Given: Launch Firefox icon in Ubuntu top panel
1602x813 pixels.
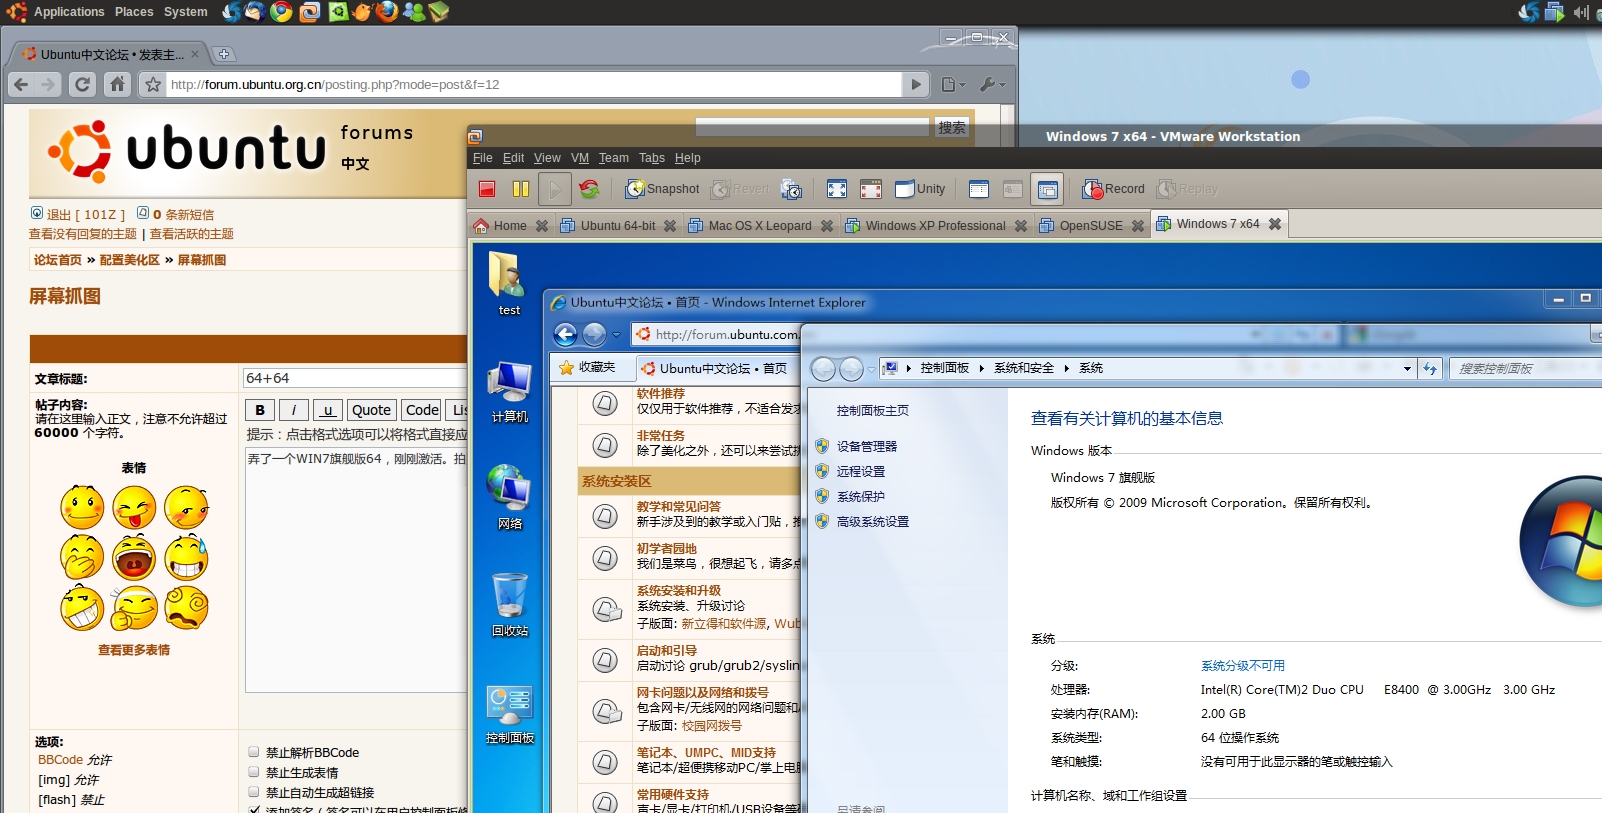Looking at the screenshot, I should pyautogui.click(x=386, y=12).
